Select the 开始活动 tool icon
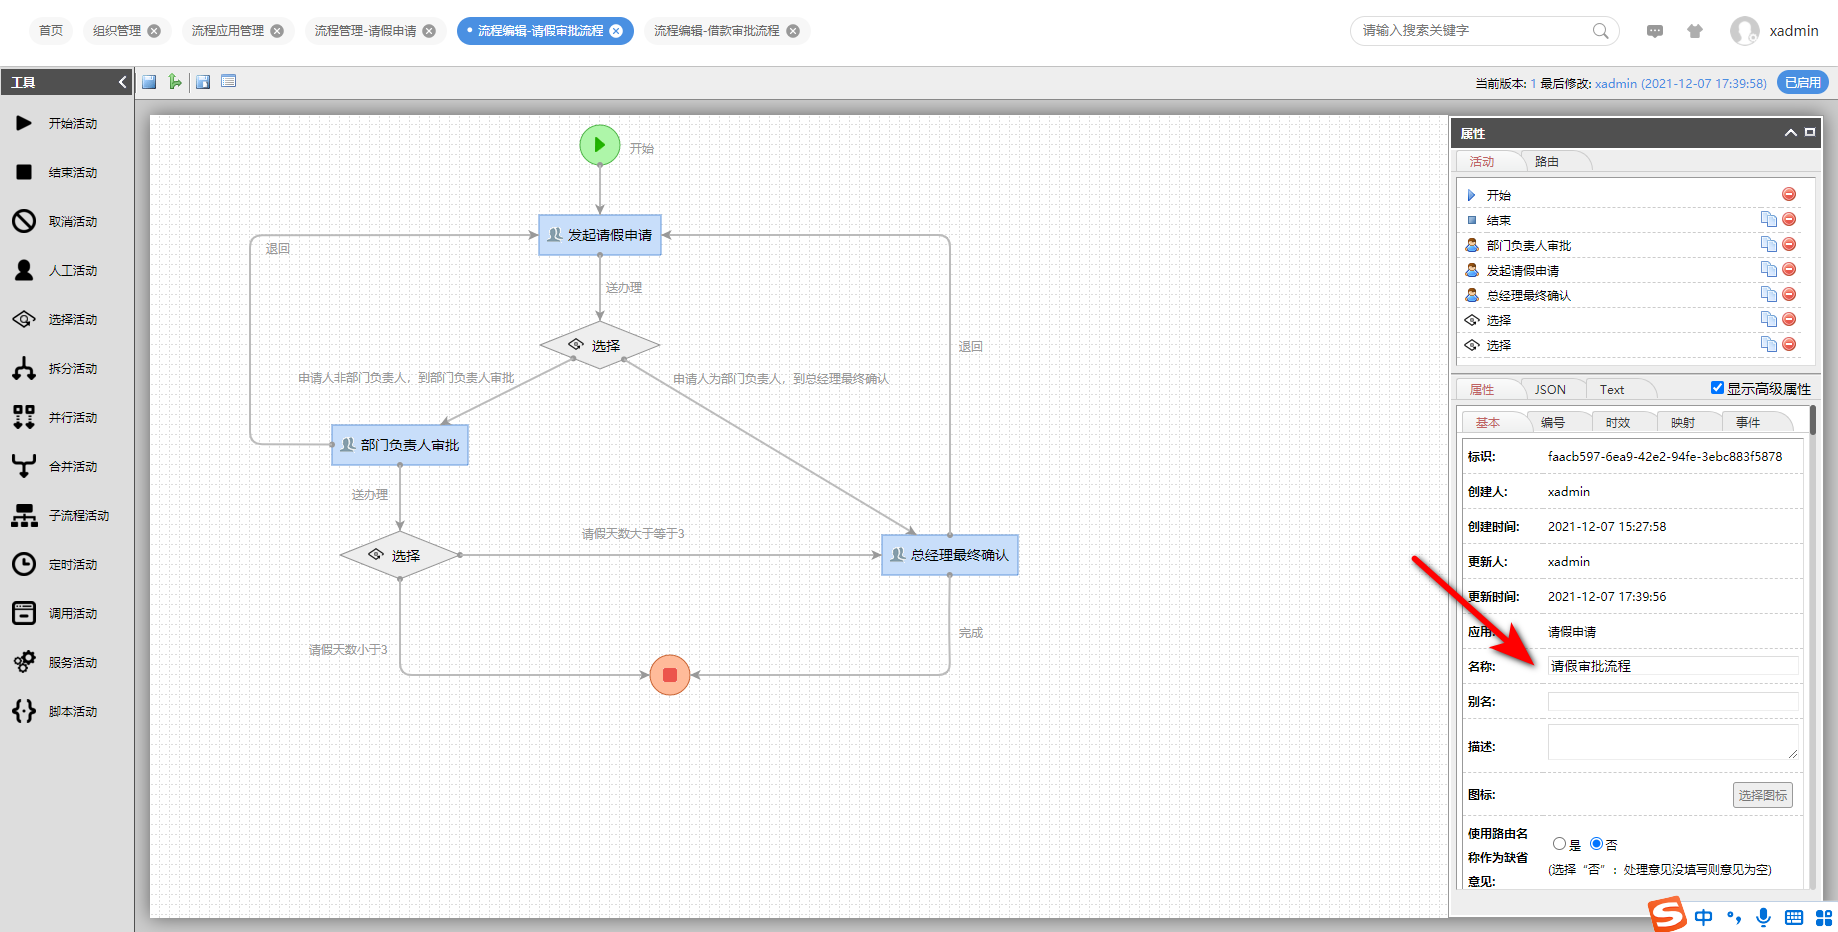 pos(24,123)
